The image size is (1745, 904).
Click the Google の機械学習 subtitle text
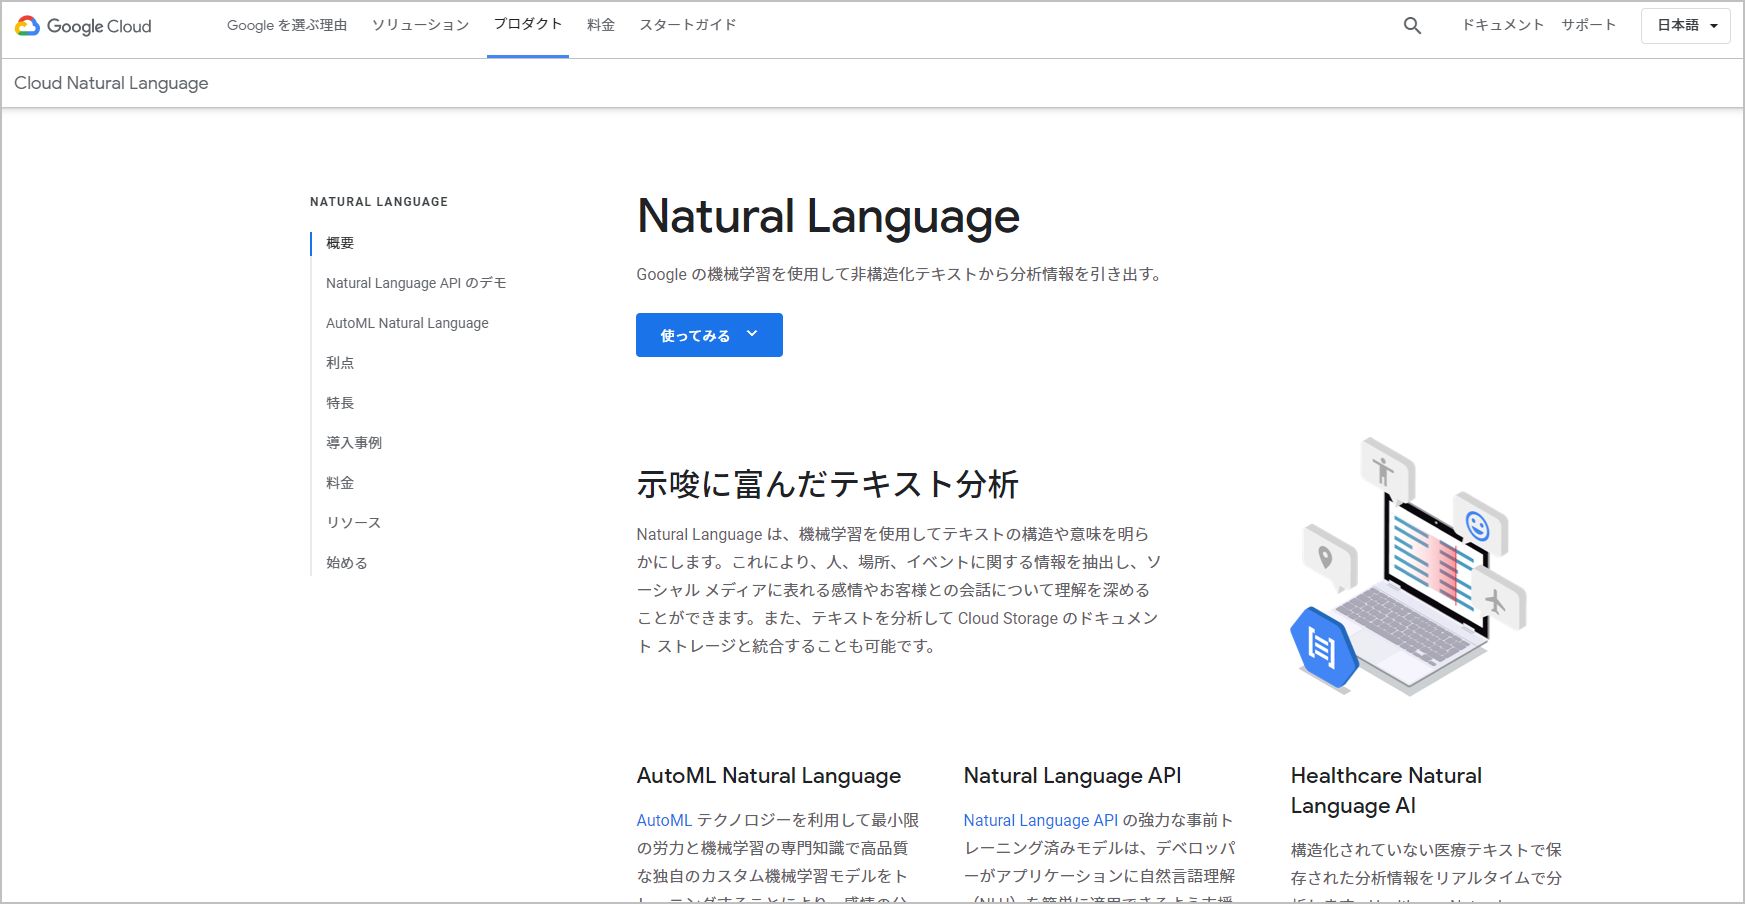(898, 274)
